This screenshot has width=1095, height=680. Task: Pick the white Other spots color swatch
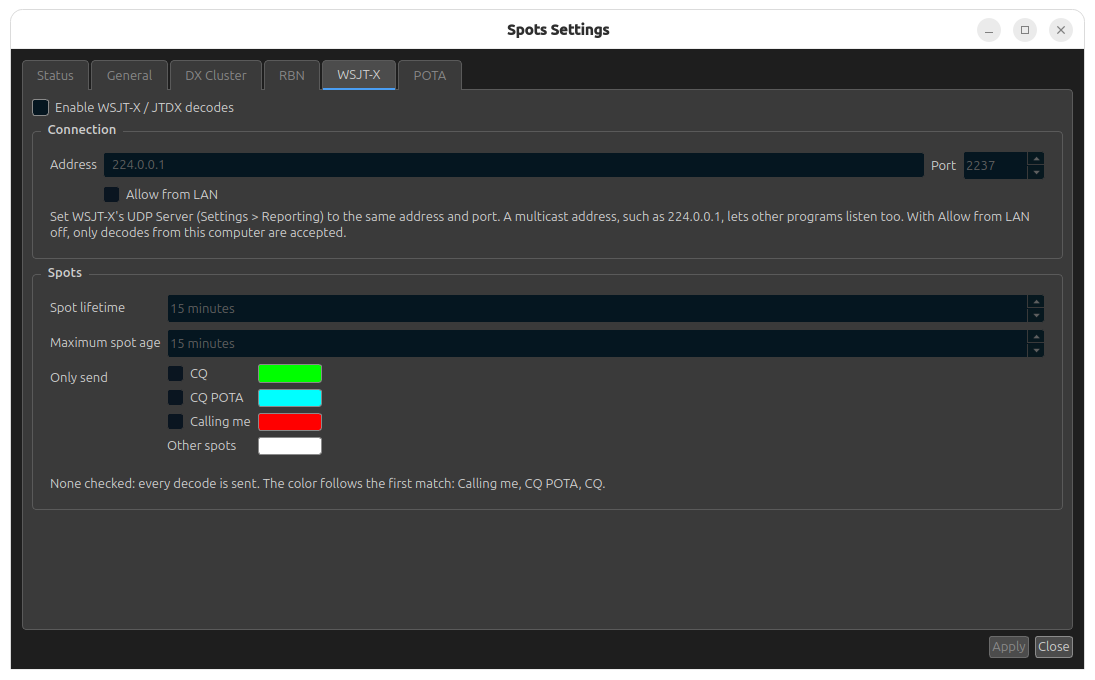[x=290, y=445]
